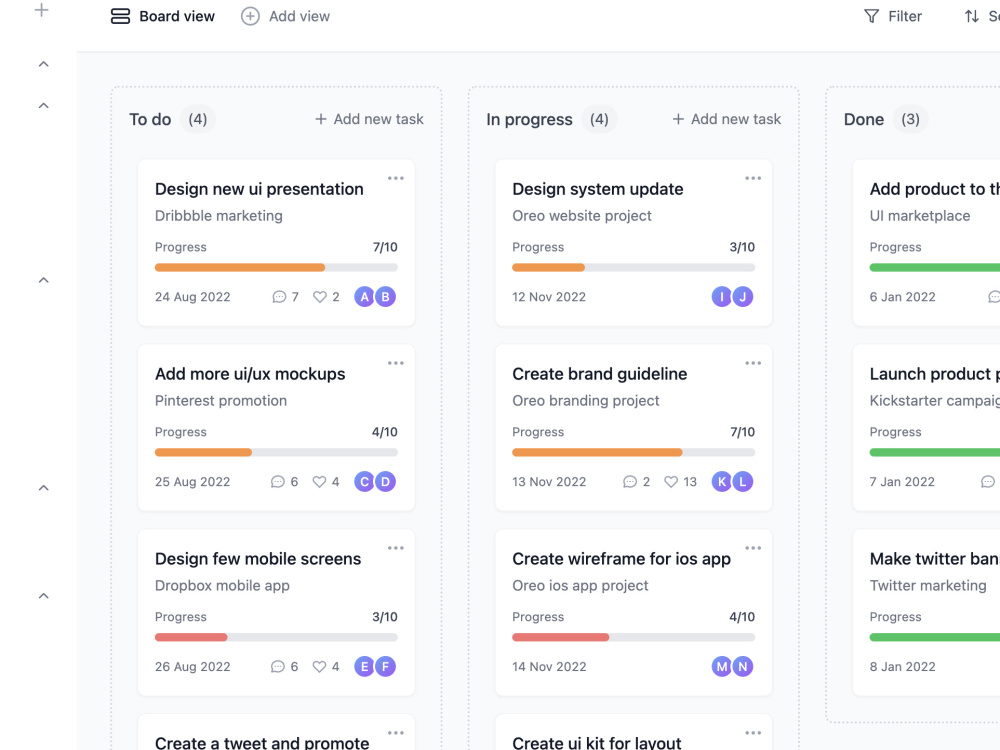Screen dimensions: 1000x750
Task: Click comment icon on Design new ui presentation card
Action: click(279, 297)
